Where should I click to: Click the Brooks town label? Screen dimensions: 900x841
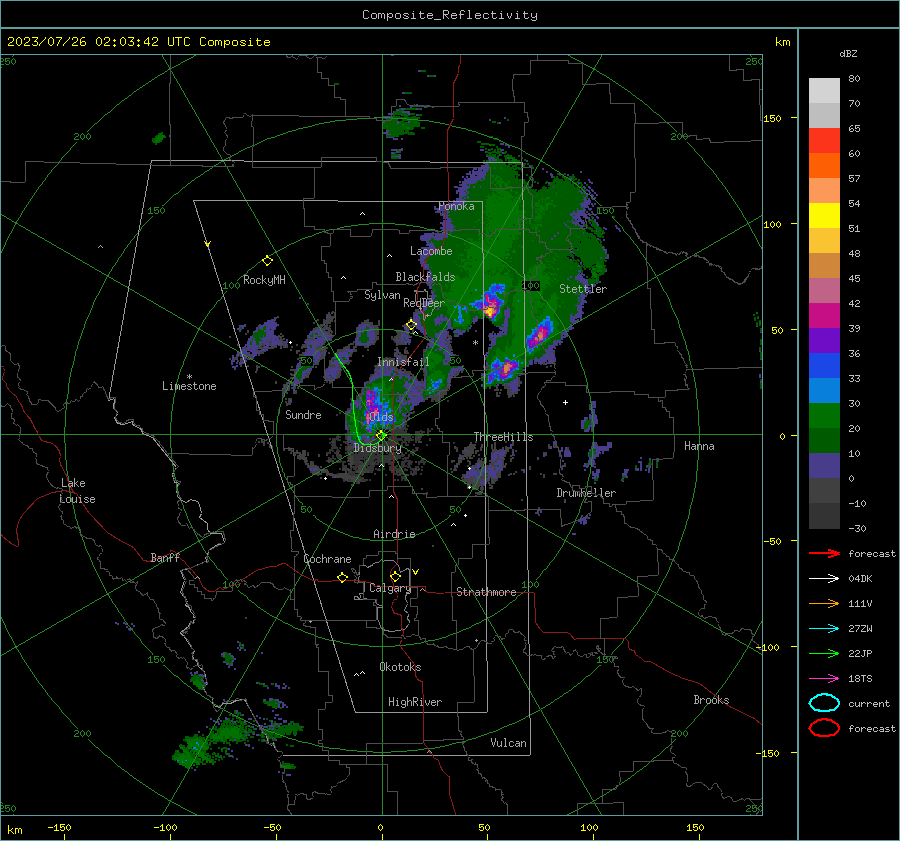click(711, 700)
